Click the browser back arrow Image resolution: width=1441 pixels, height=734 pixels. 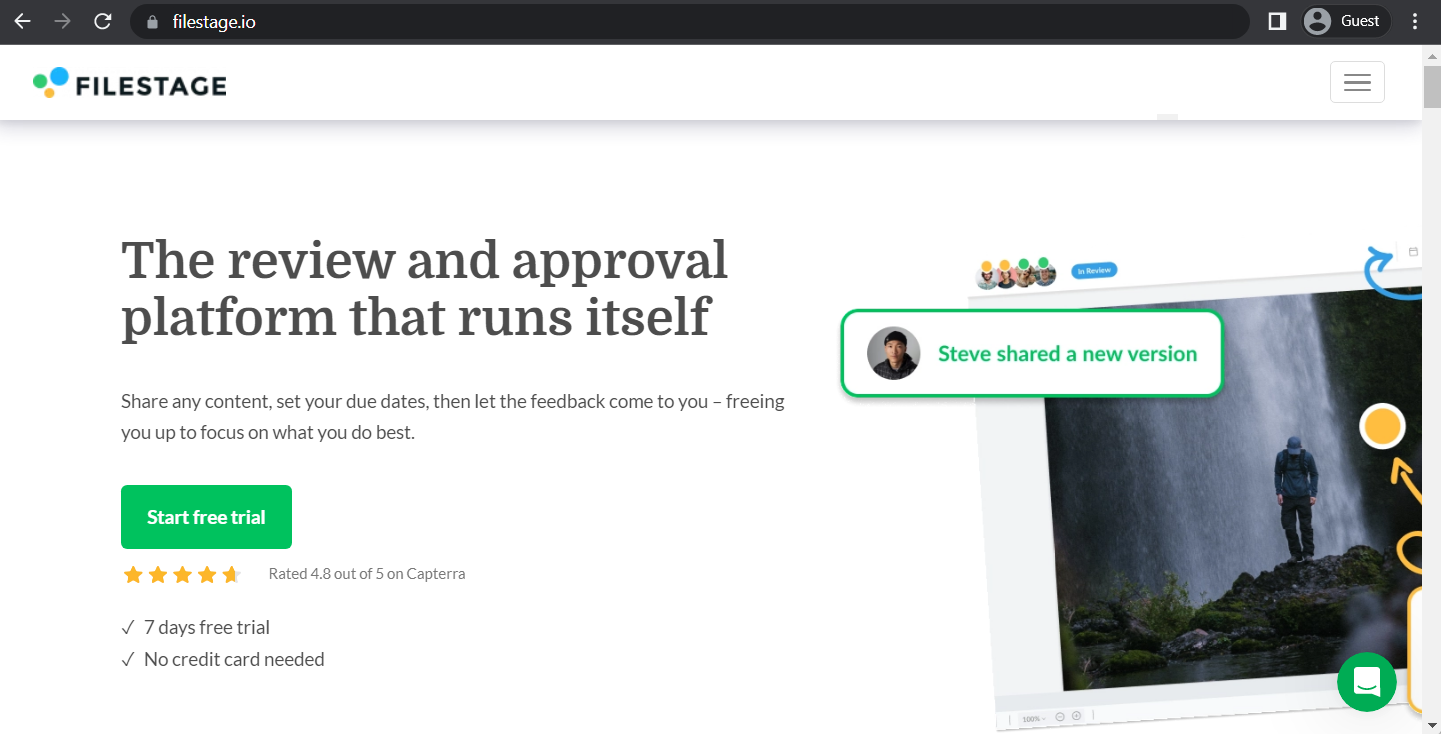coord(22,21)
